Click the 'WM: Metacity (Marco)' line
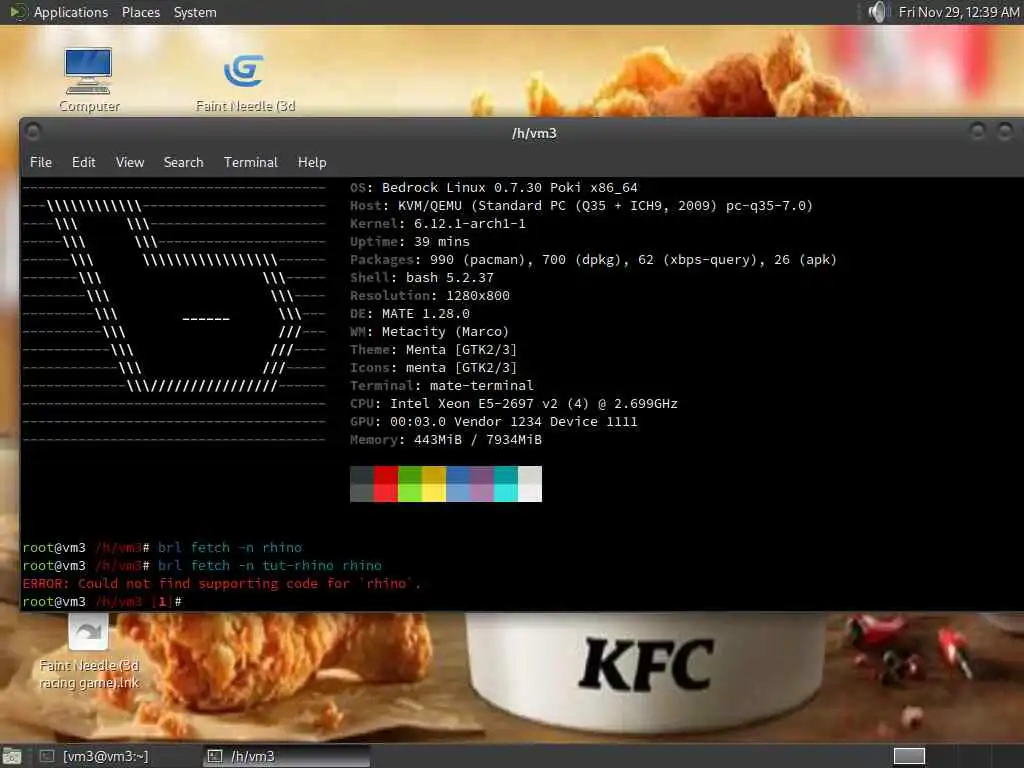 point(430,332)
